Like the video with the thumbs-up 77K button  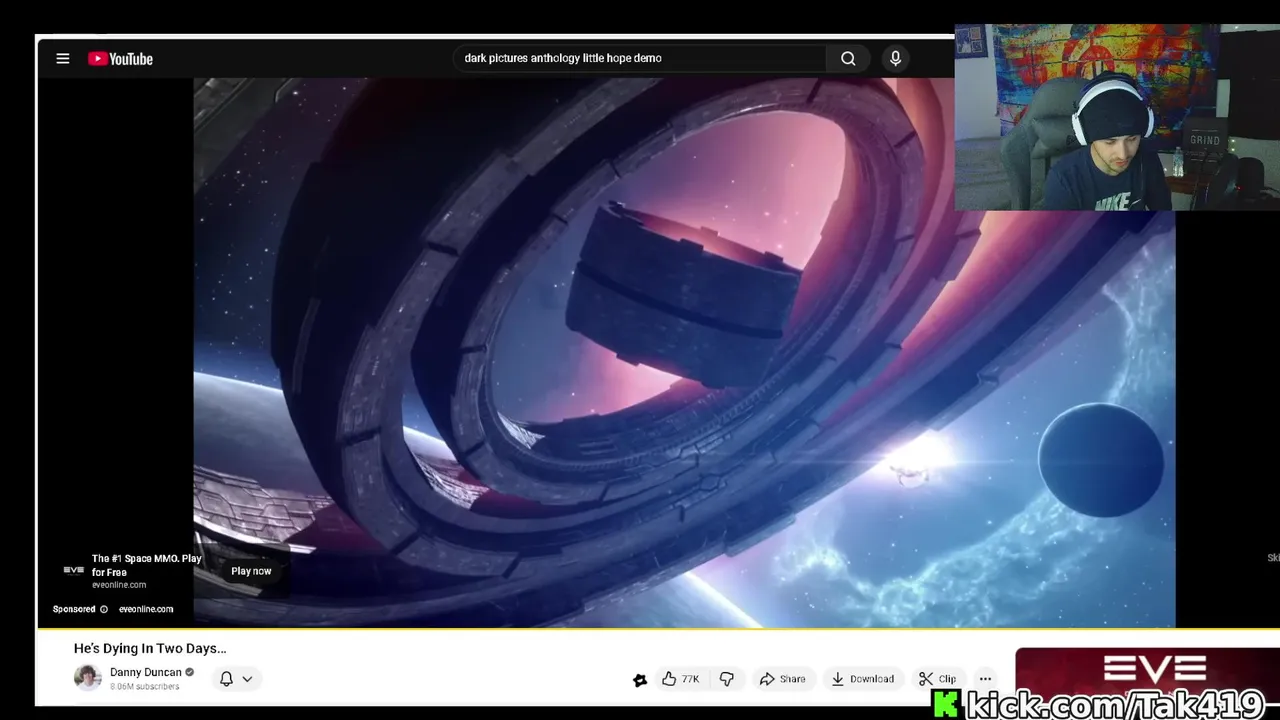tap(680, 679)
